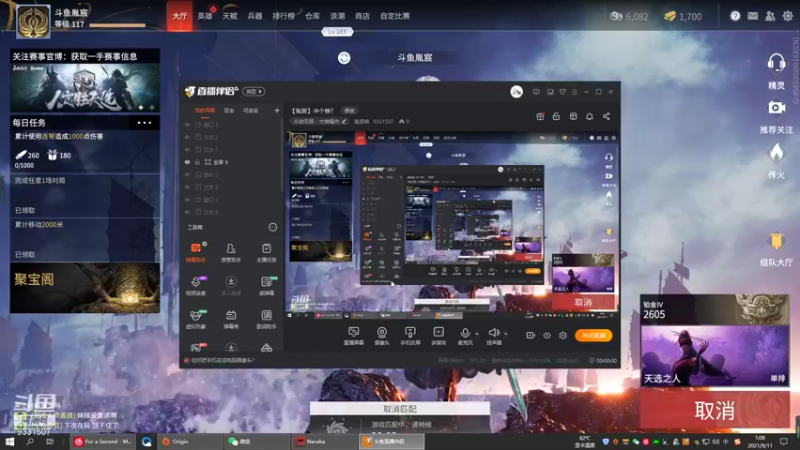Open the gift box icon in assistant toolbar
800x450 pixels.
click(540, 116)
